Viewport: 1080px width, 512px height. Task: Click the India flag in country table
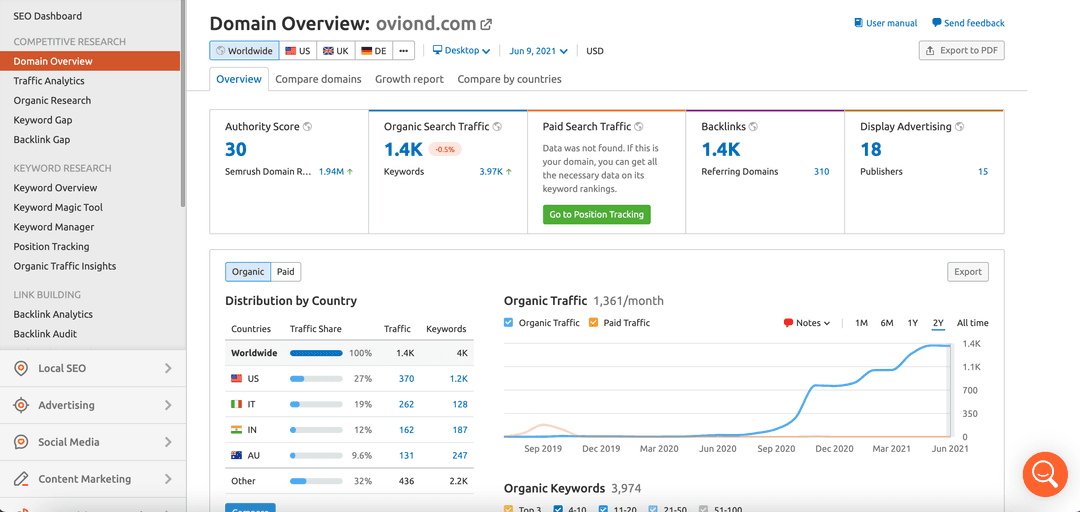(236, 429)
